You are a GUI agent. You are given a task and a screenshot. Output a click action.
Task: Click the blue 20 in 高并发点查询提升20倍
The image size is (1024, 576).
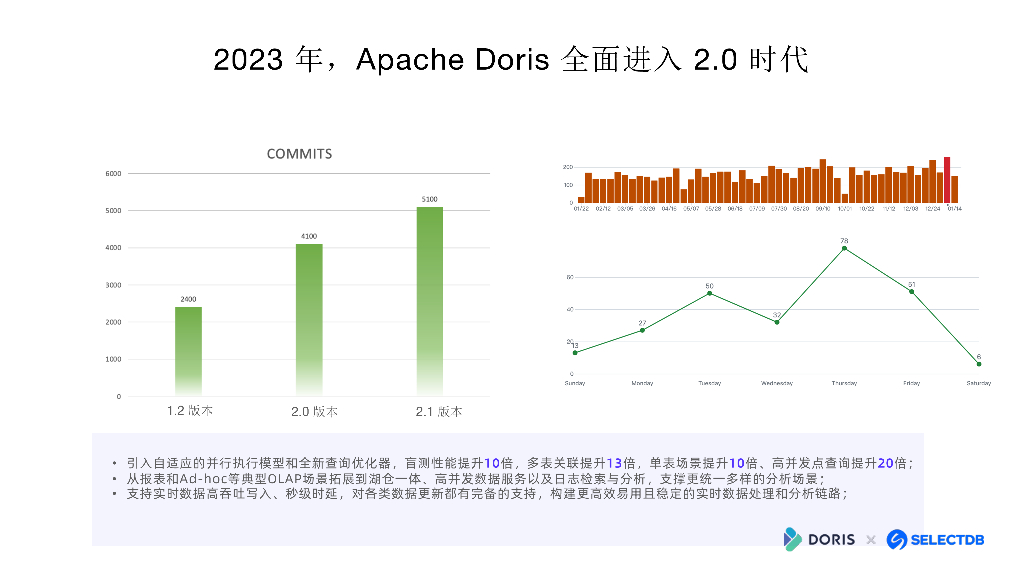point(886,463)
